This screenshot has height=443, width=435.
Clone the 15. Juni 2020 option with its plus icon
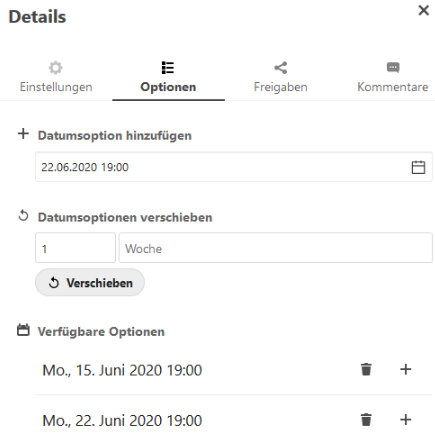coord(406,369)
